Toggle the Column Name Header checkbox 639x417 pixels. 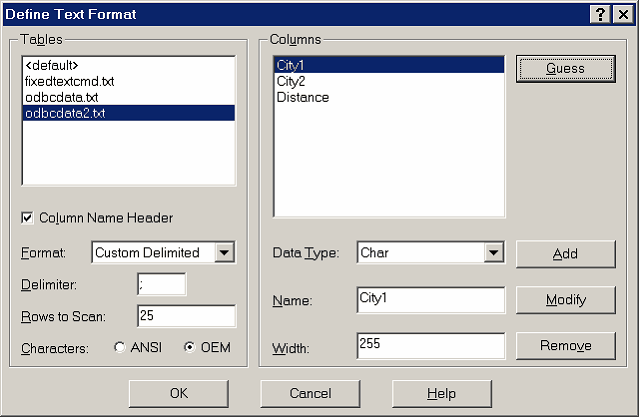click(x=28, y=217)
